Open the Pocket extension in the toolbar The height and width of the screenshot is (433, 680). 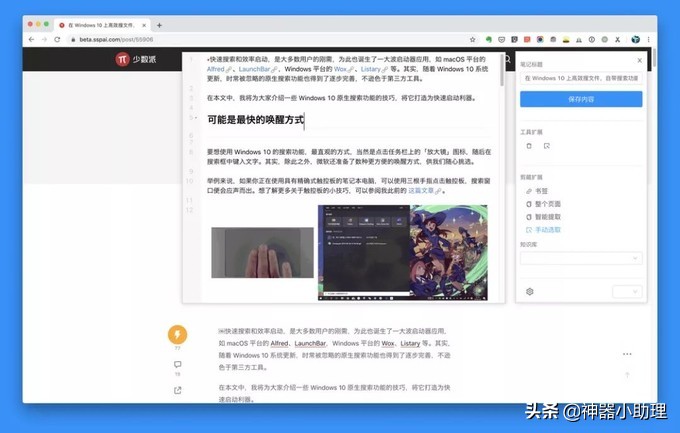[502, 39]
